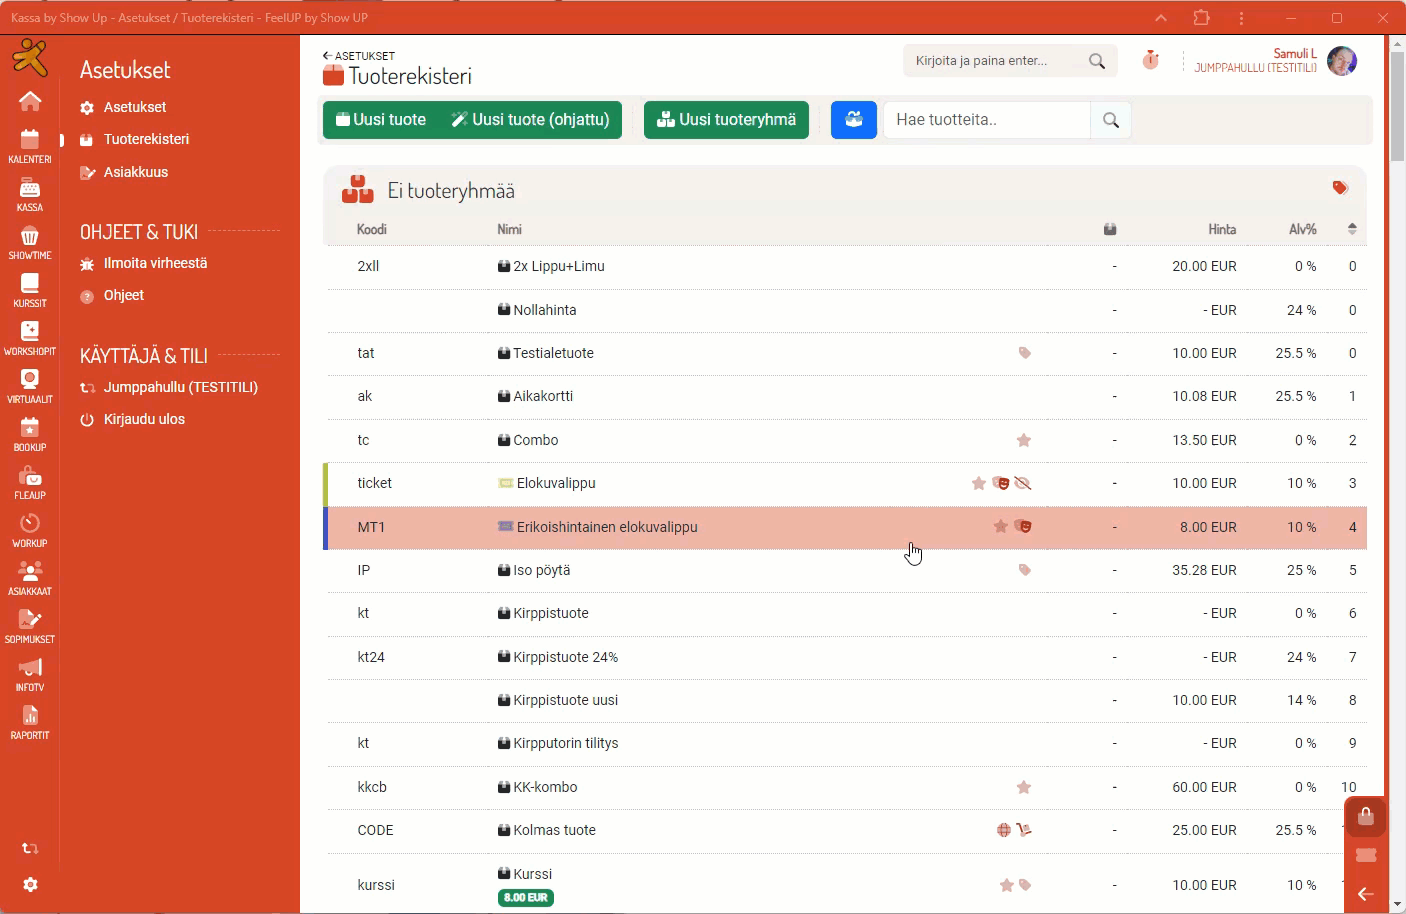
Task: Open the Kalenteri sidebar icon
Action: pyautogui.click(x=30, y=145)
